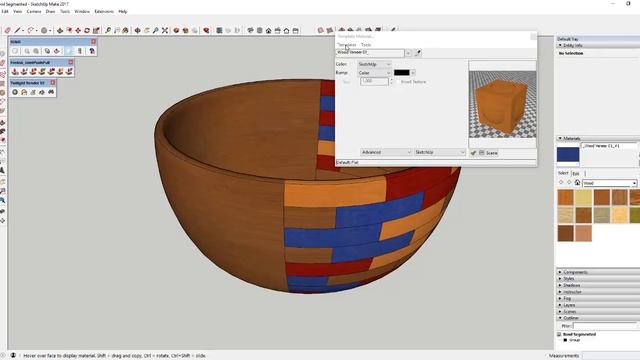This screenshot has width=640, height=360.
Task: Click first icon in JointPushPull toolbar
Action: point(15,71)
